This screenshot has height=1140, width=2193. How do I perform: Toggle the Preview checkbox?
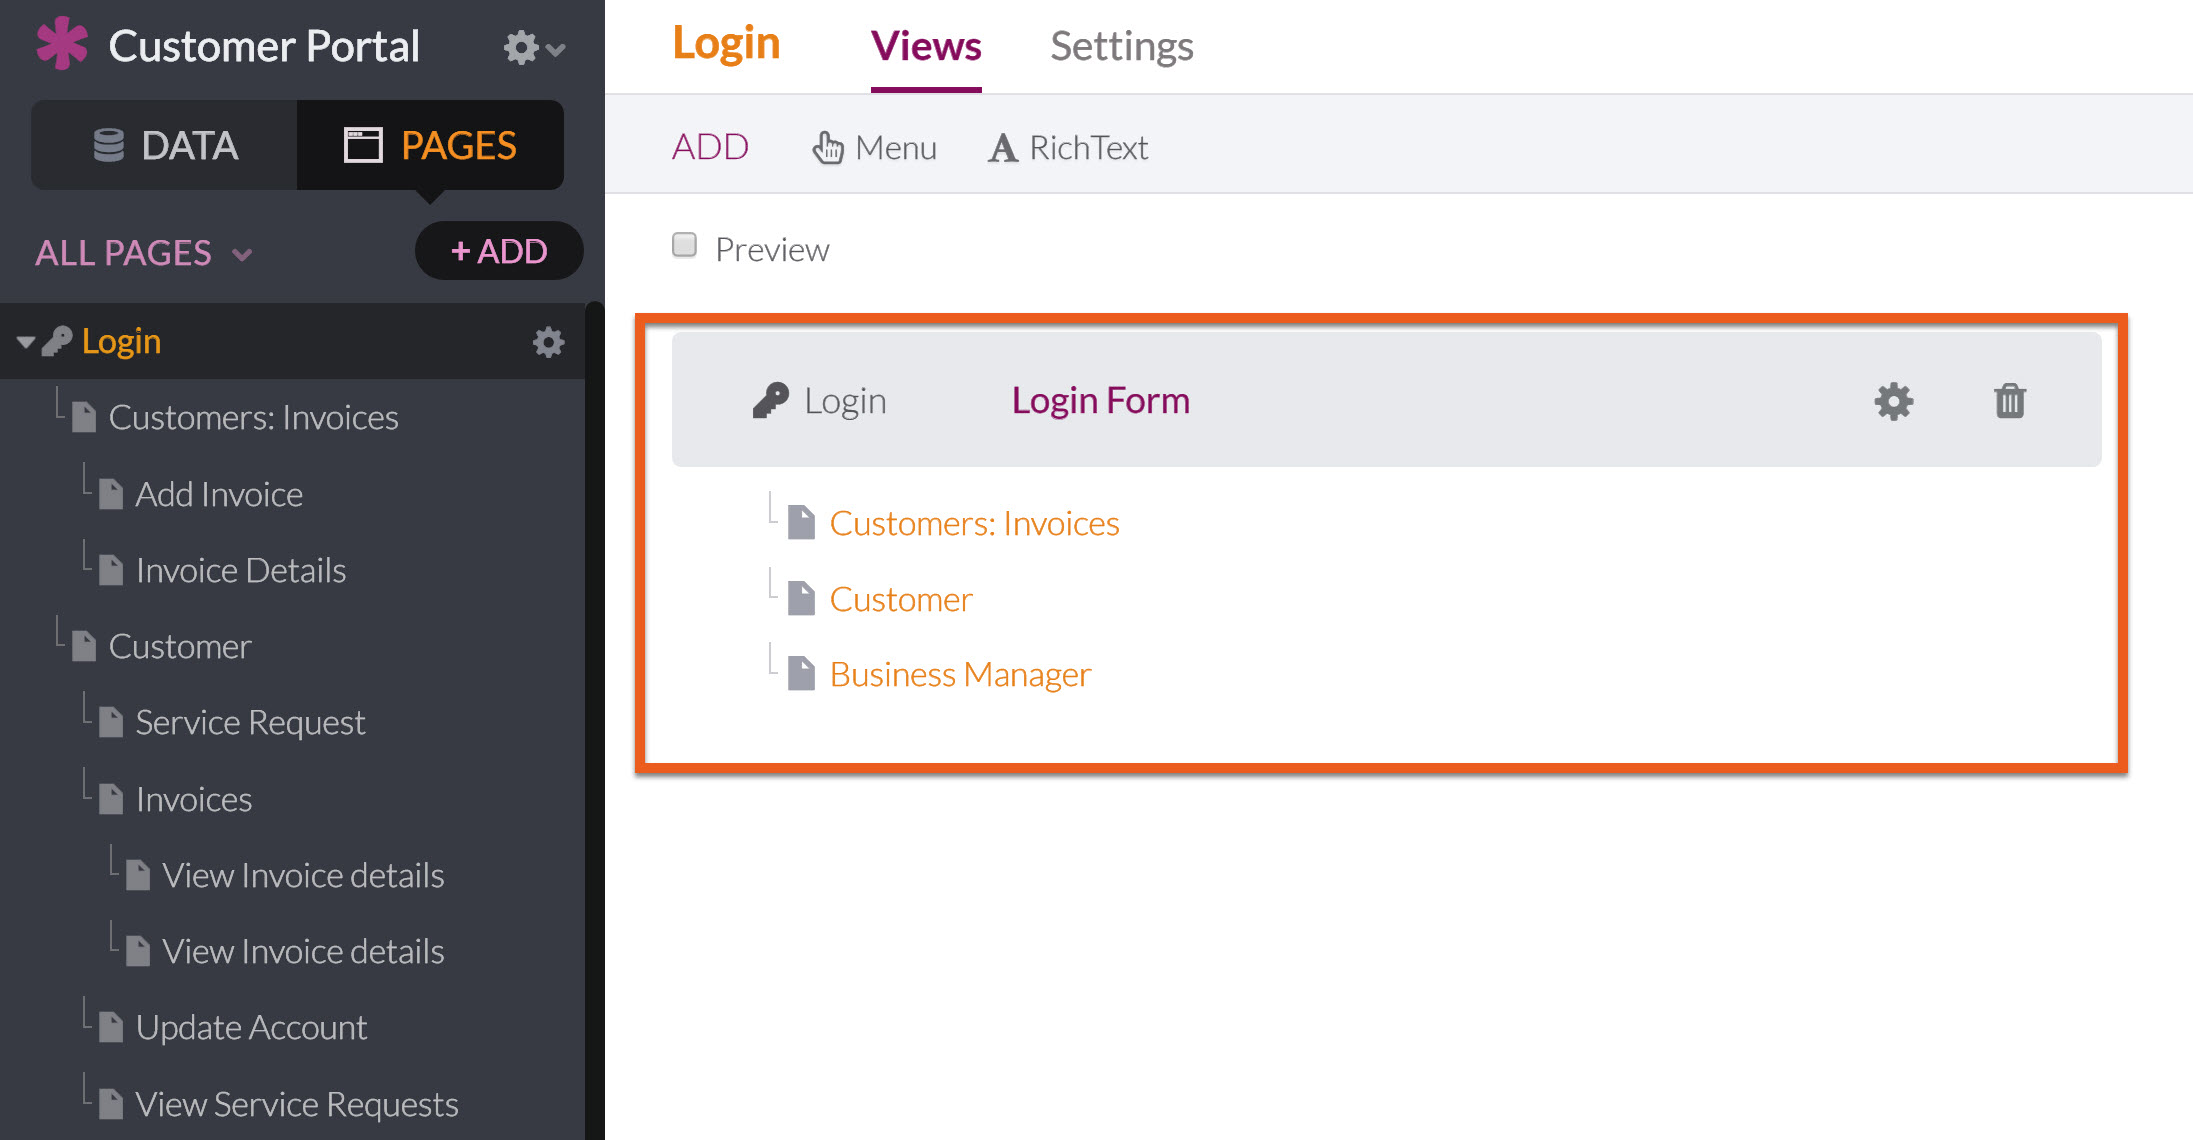pos(685,245)
